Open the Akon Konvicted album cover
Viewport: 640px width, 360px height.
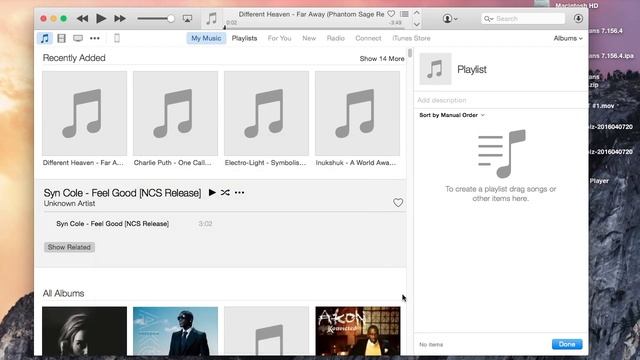coord(358,331)
